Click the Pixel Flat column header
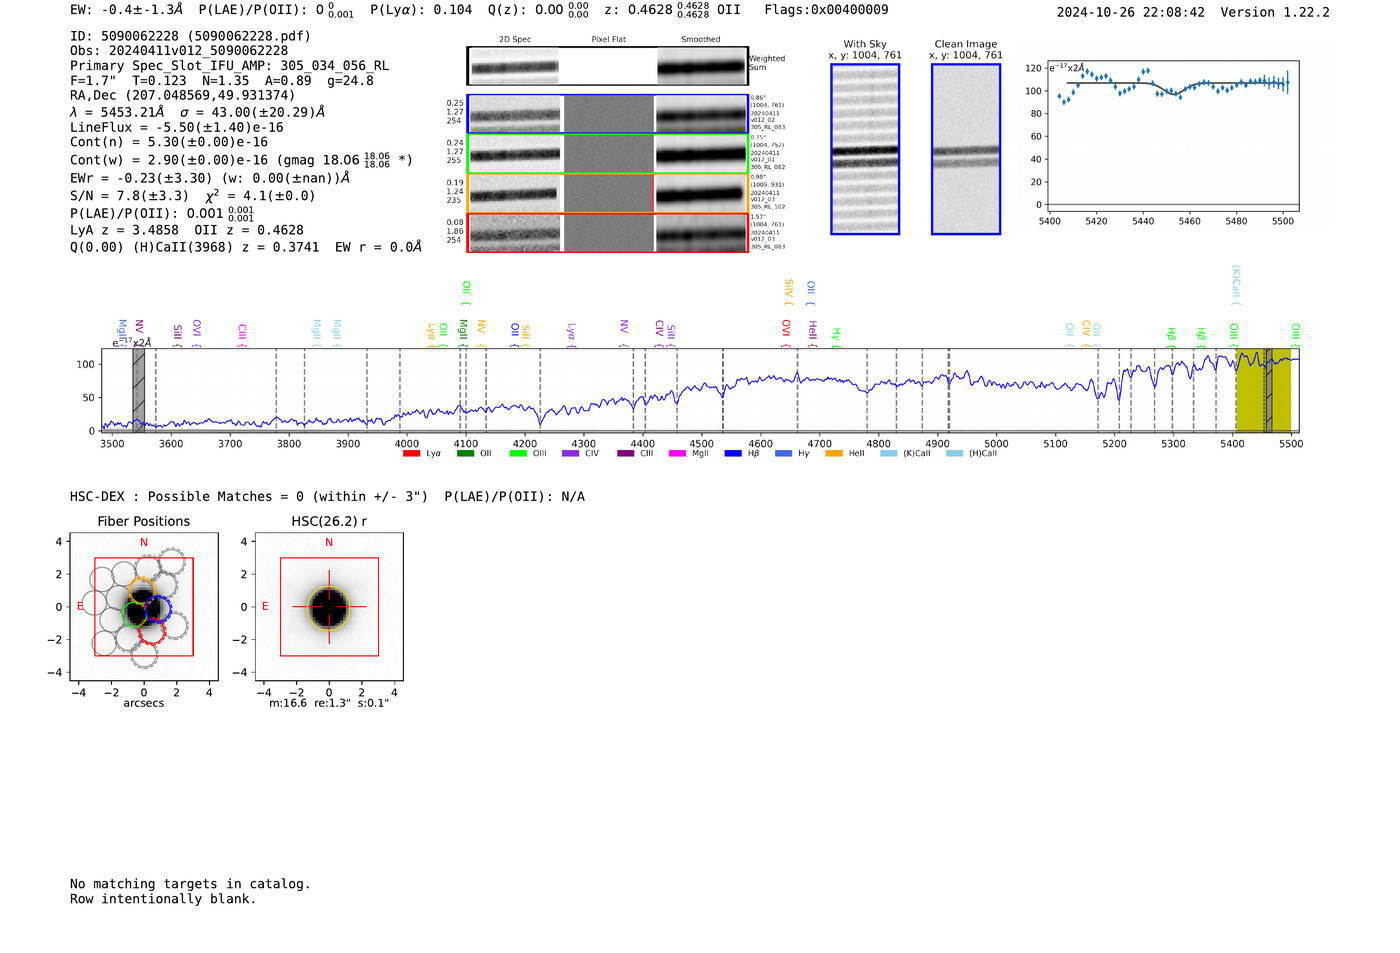Image resolution: width=1400 pixels, height=953 pixels. point(608,40)
